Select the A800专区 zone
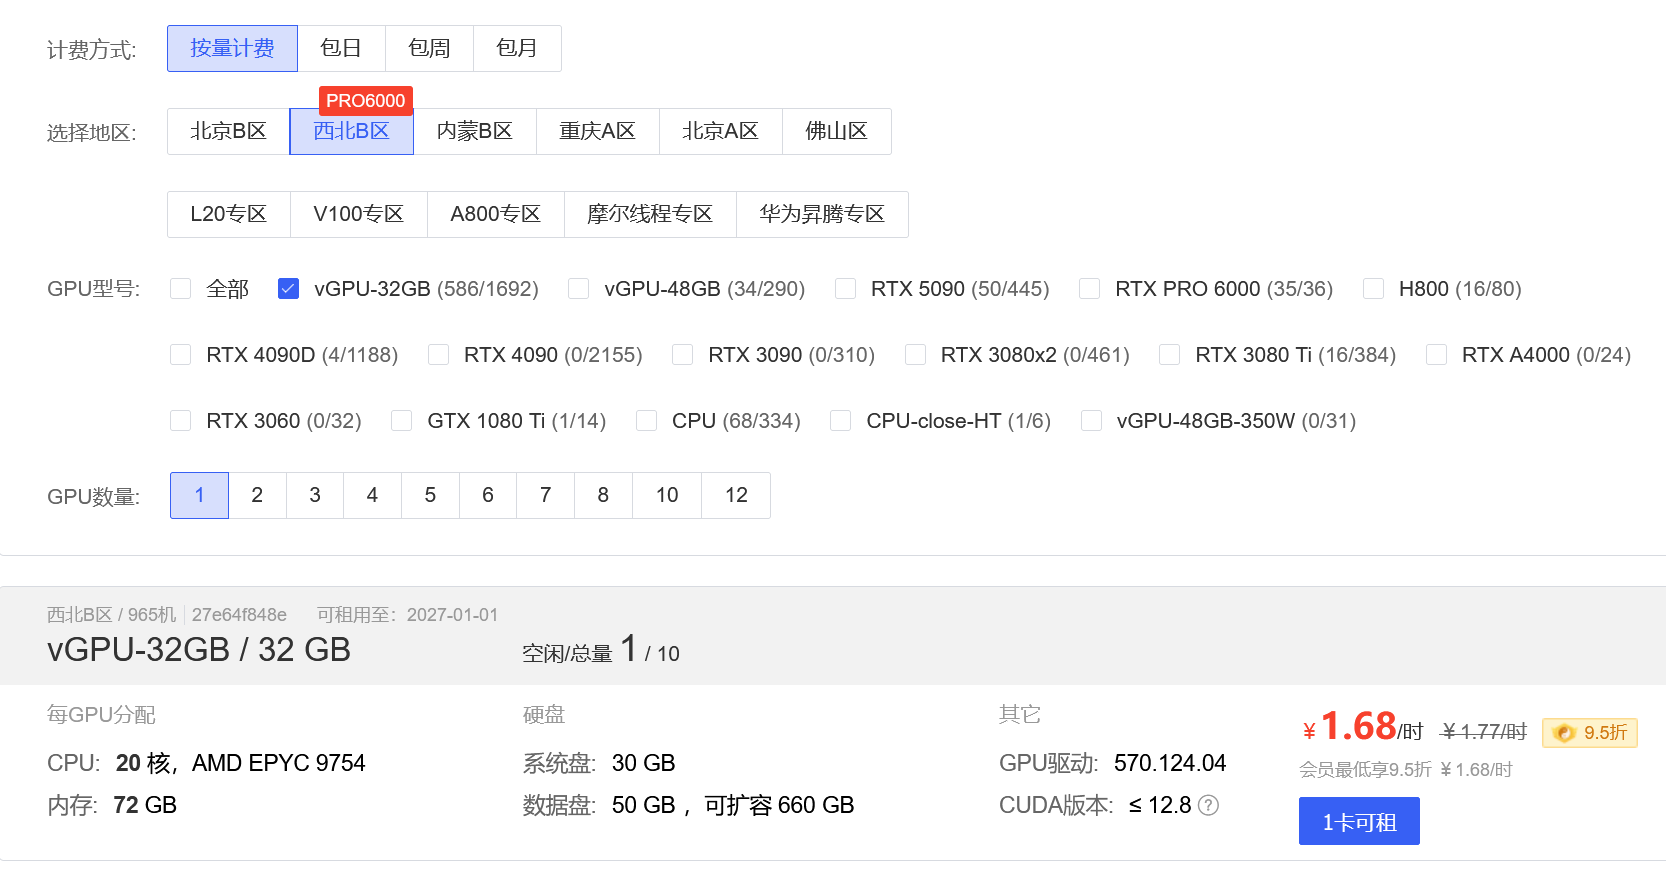This screenshot has height=880, width=1666. tap(495, 214)
